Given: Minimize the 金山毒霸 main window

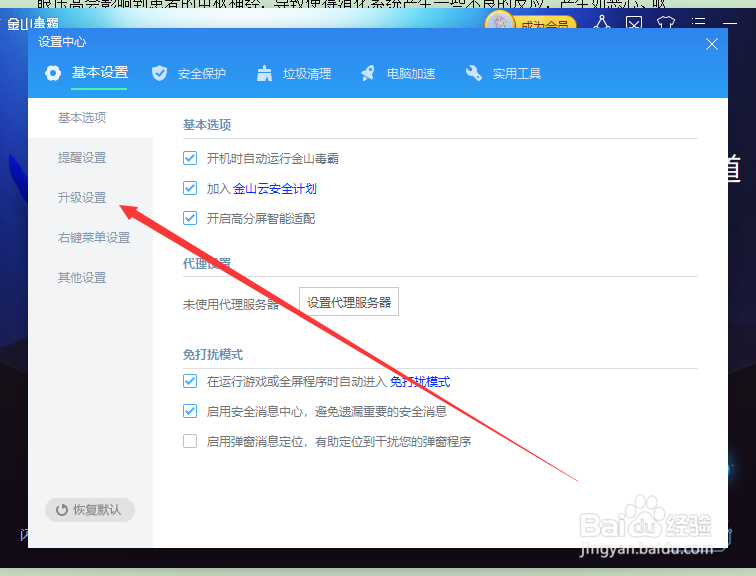Looking at the screenshot, I should (730, 23).
